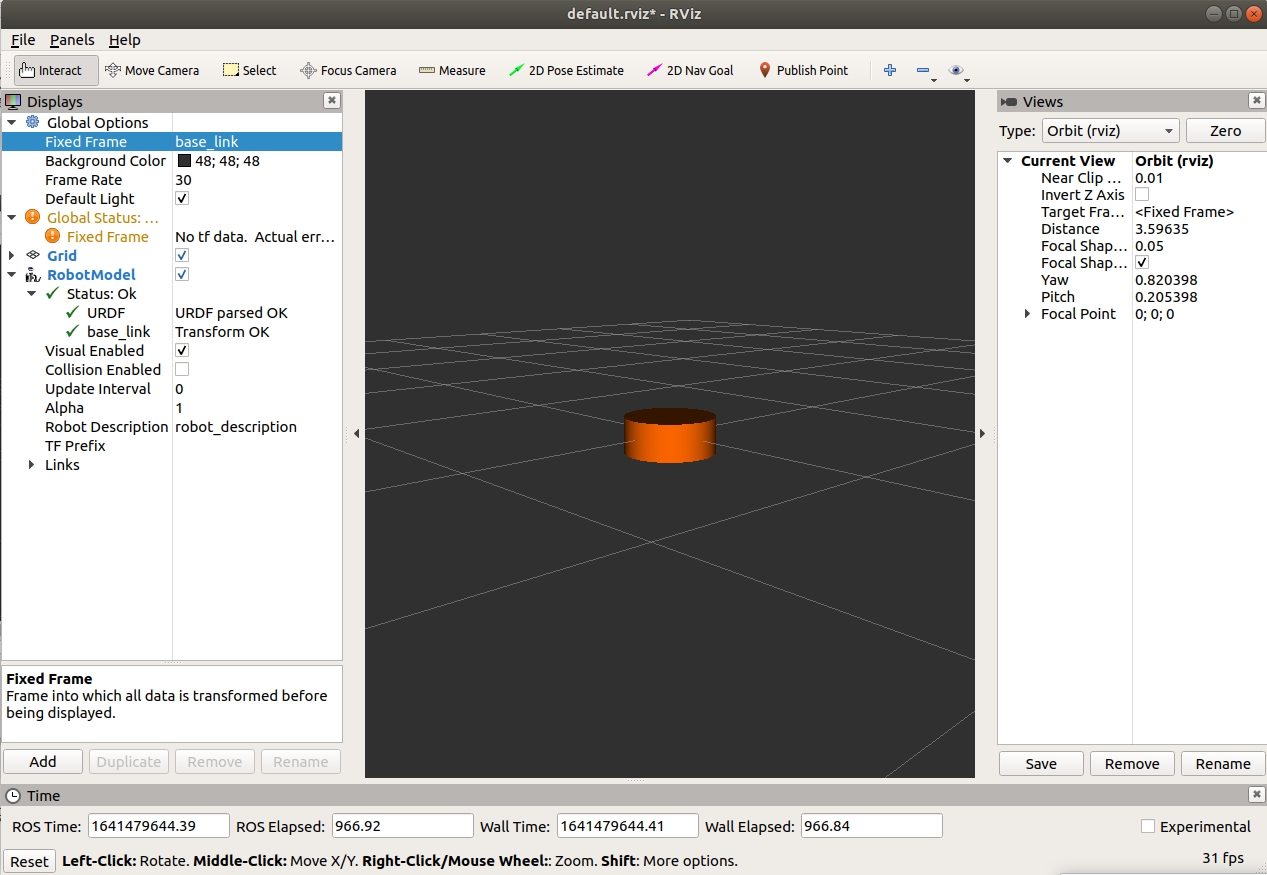The width and height of the screenshot is (1267, 875).
Task: Toggle the RobotModel display checkbox
Action: pos(182,274)
